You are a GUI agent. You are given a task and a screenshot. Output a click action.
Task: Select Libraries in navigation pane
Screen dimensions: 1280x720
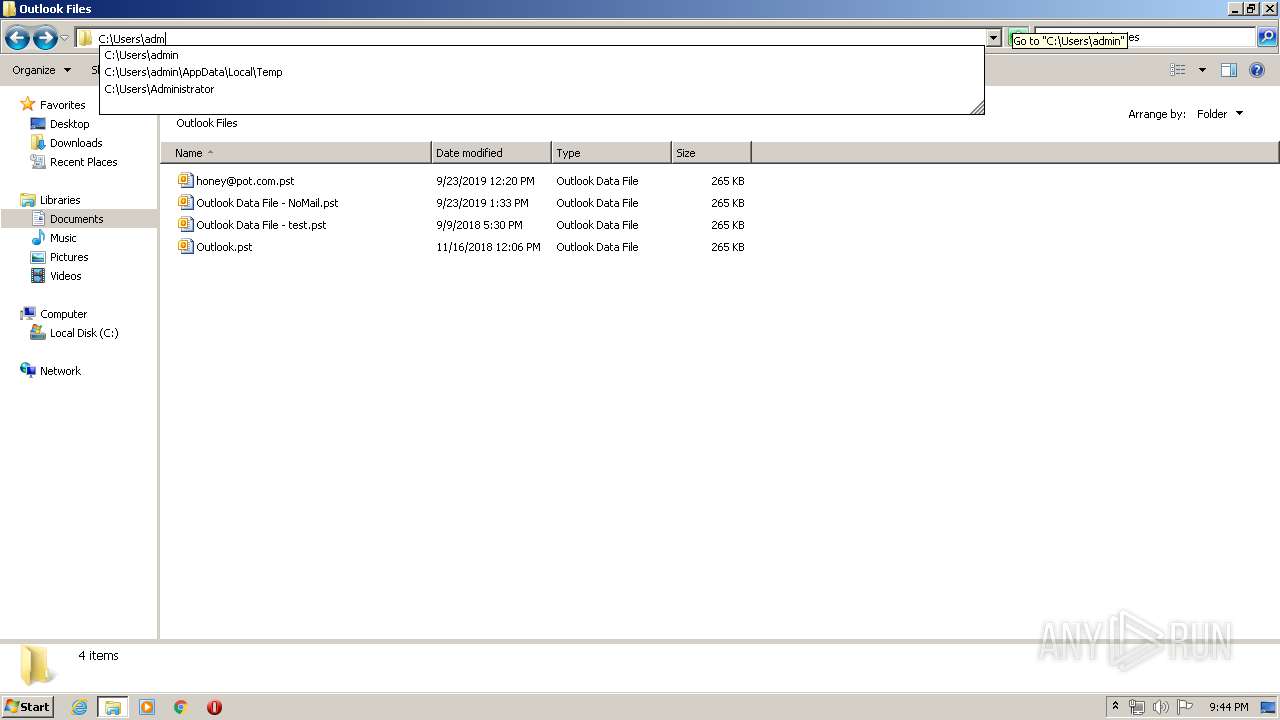pos(60,200)
